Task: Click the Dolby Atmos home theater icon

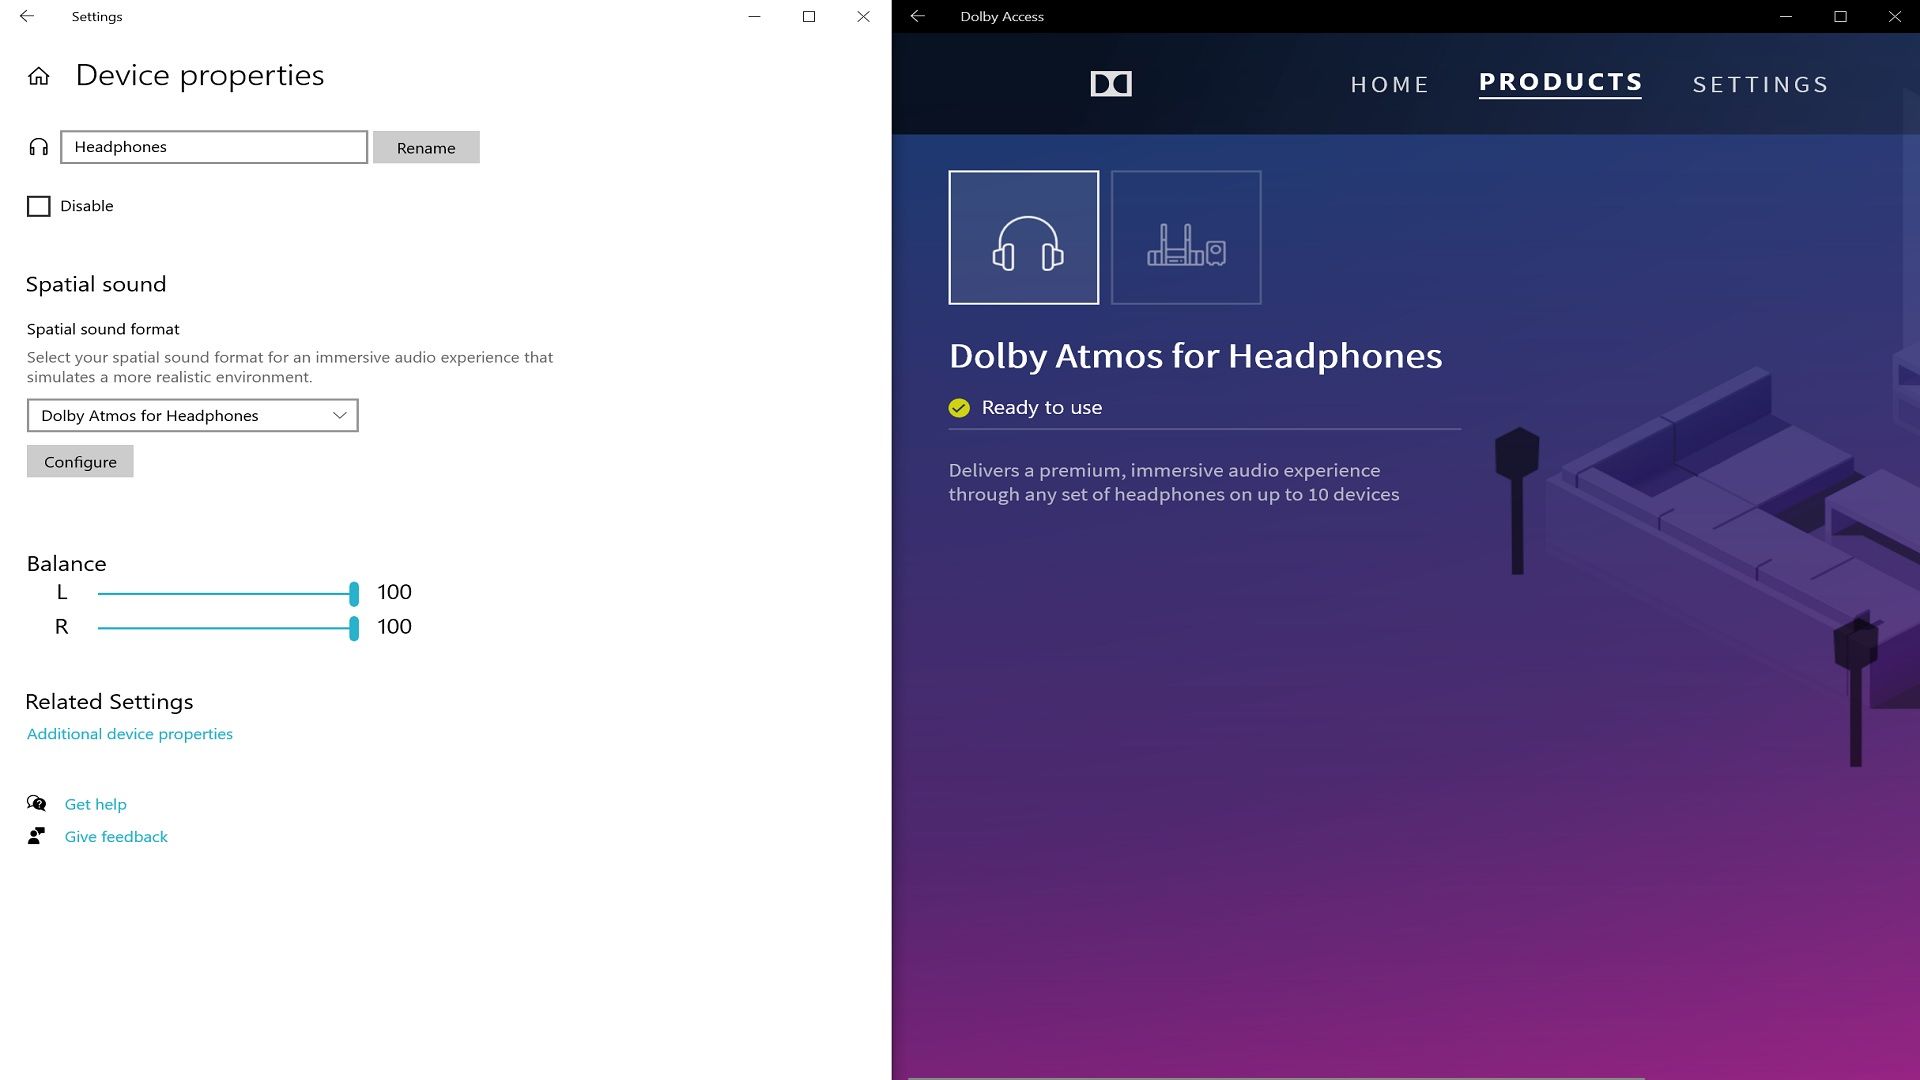Action: point(1184,237)
